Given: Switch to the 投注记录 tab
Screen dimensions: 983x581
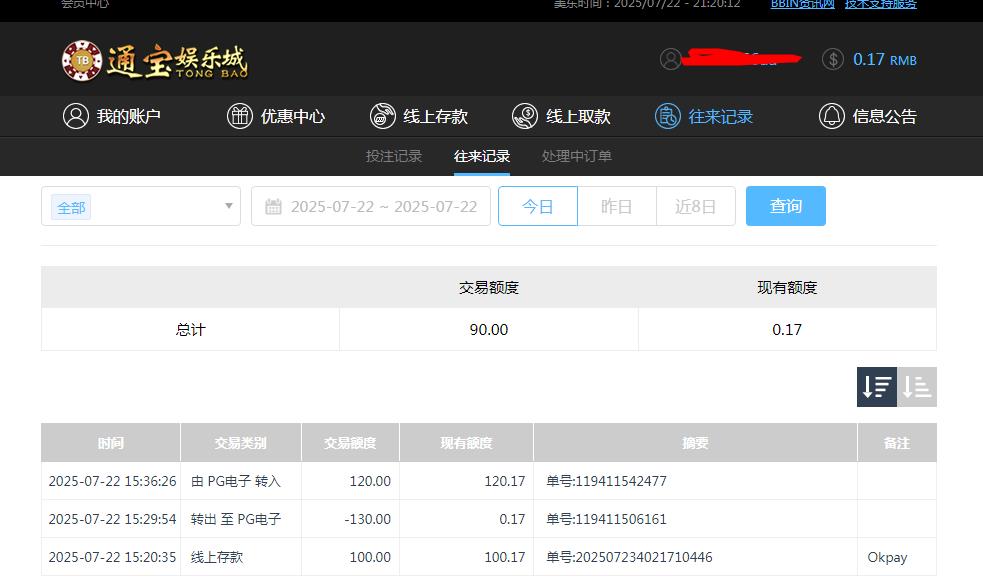Looking at the screenshot, I should (x=393, y=156).
